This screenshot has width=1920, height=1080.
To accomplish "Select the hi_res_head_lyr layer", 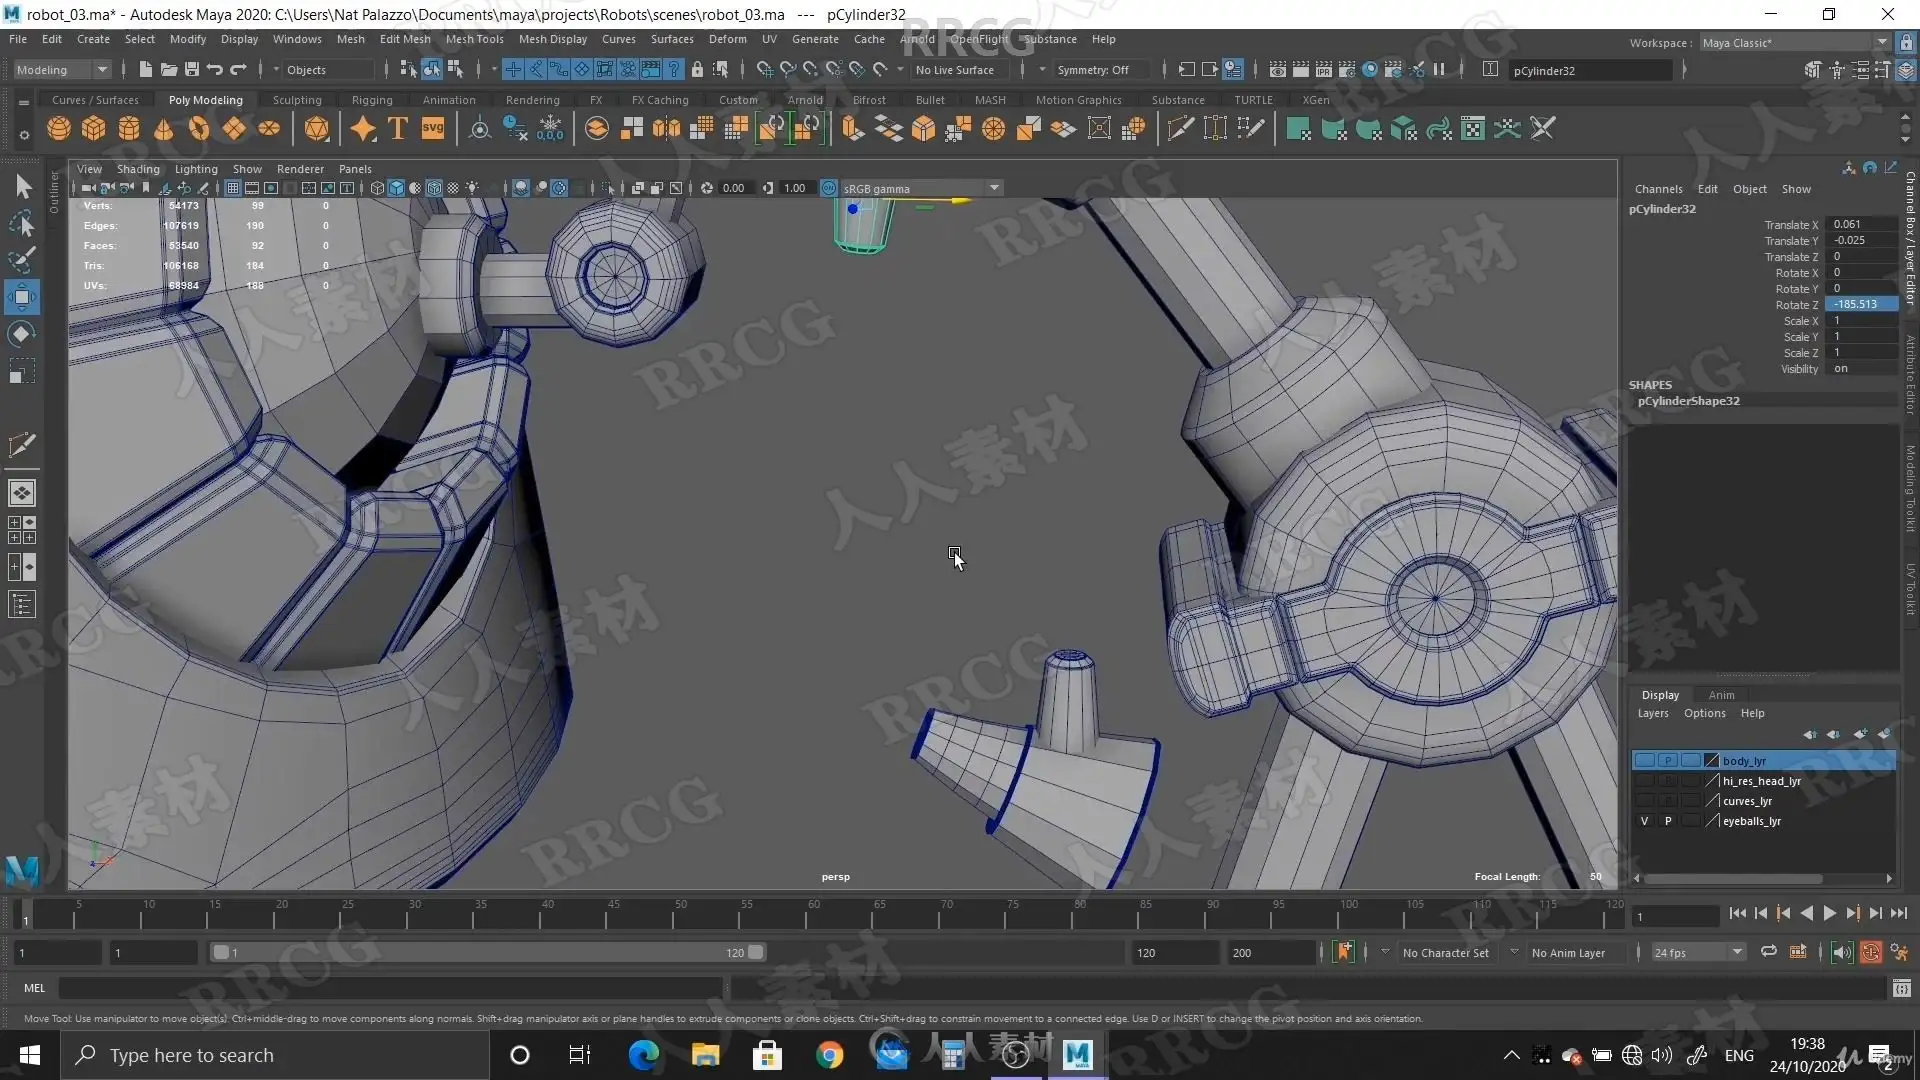I will point(1761,781).
